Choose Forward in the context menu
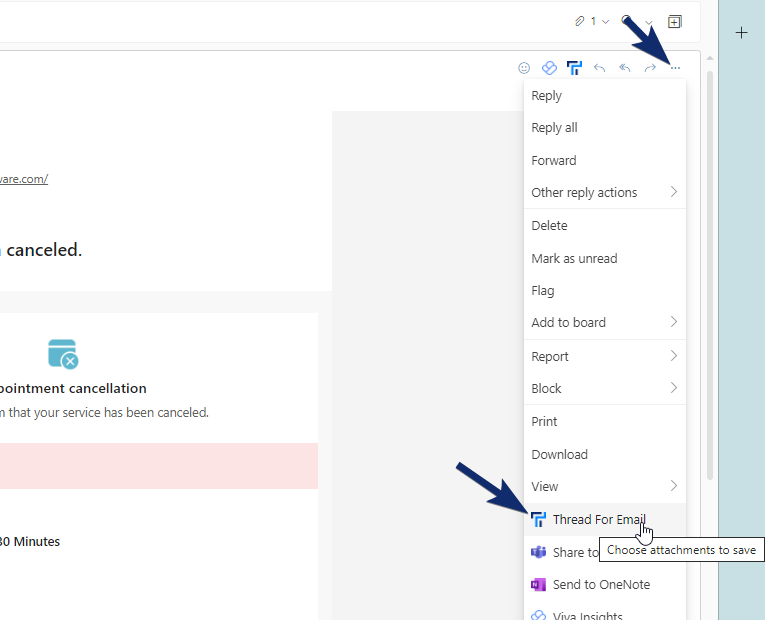765x620 pixels. click(605, 160)
